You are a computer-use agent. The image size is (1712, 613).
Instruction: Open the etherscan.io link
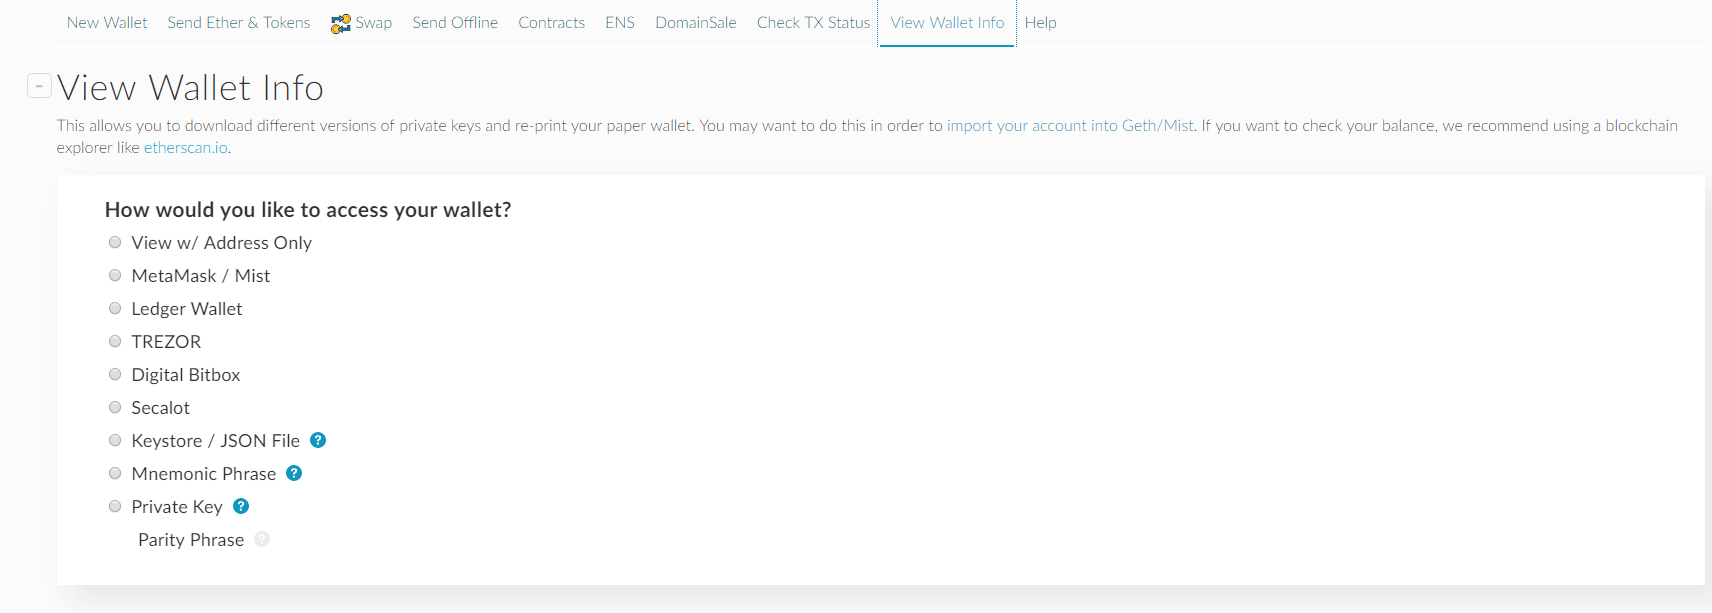[x=186, y=148]
